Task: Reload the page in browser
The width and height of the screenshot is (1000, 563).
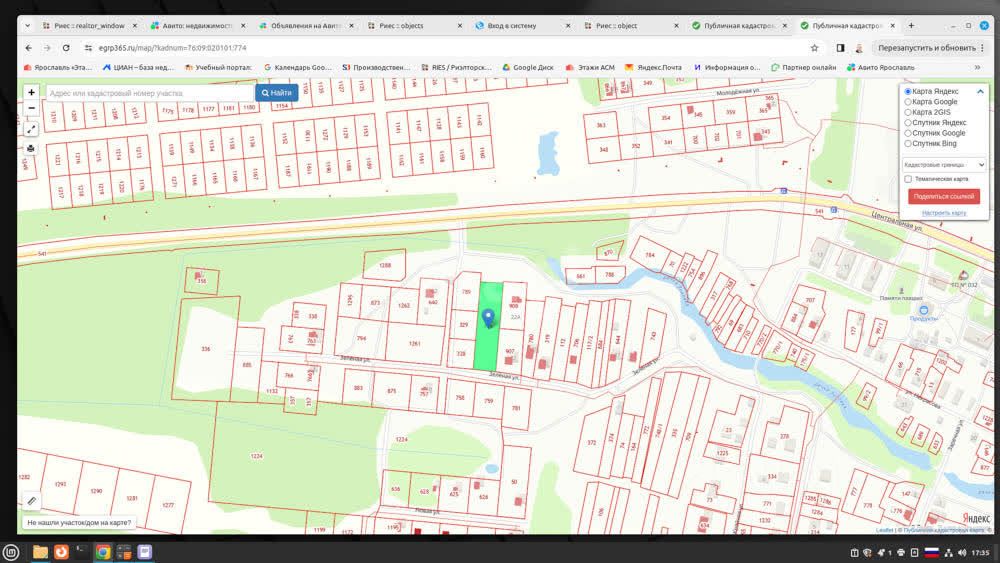Action: point(66,47)
